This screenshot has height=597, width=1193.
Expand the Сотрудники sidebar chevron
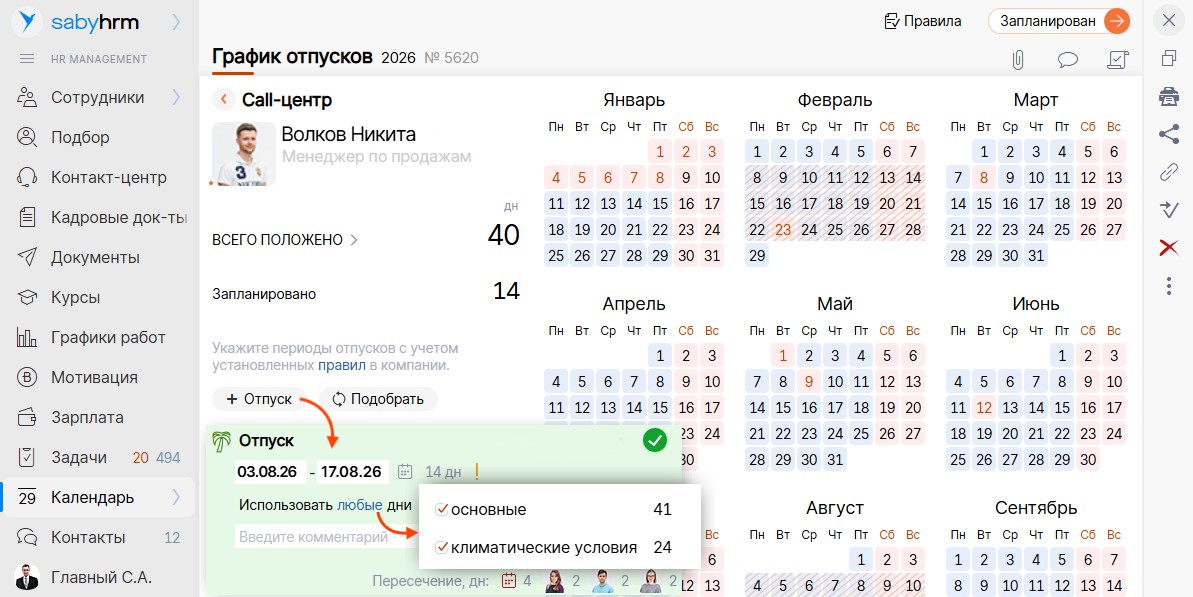tap(177, 97)
